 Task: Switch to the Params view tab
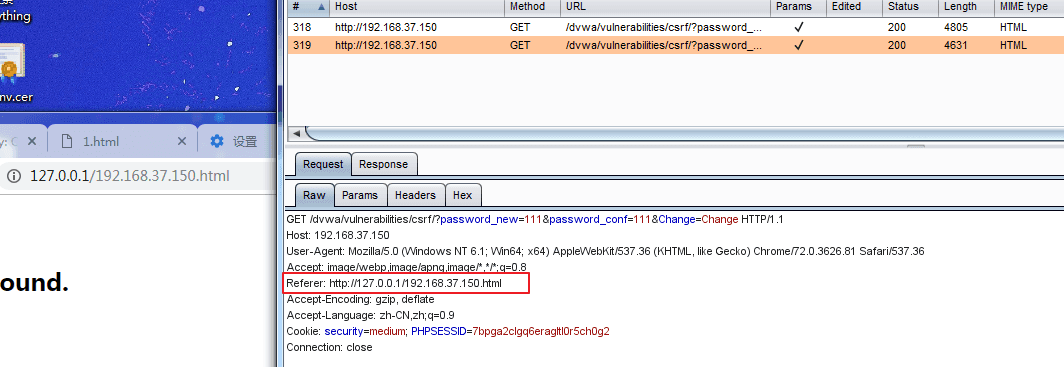coord(360,195)
